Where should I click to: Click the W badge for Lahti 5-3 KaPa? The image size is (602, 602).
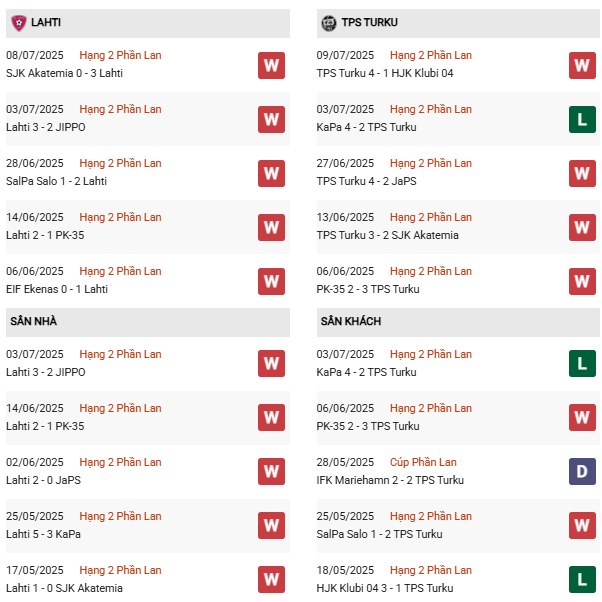(x=271, y=526)
